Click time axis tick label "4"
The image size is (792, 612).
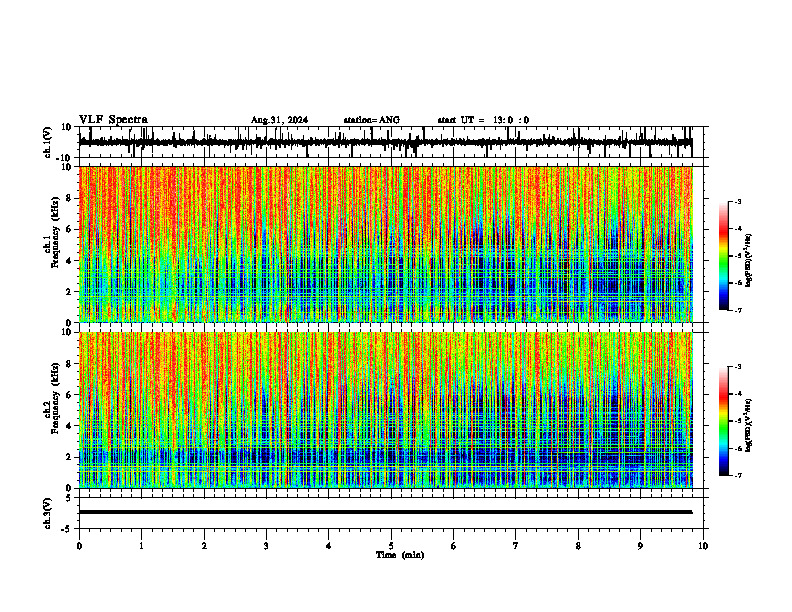pyautogui.click(x=329, y=546)
